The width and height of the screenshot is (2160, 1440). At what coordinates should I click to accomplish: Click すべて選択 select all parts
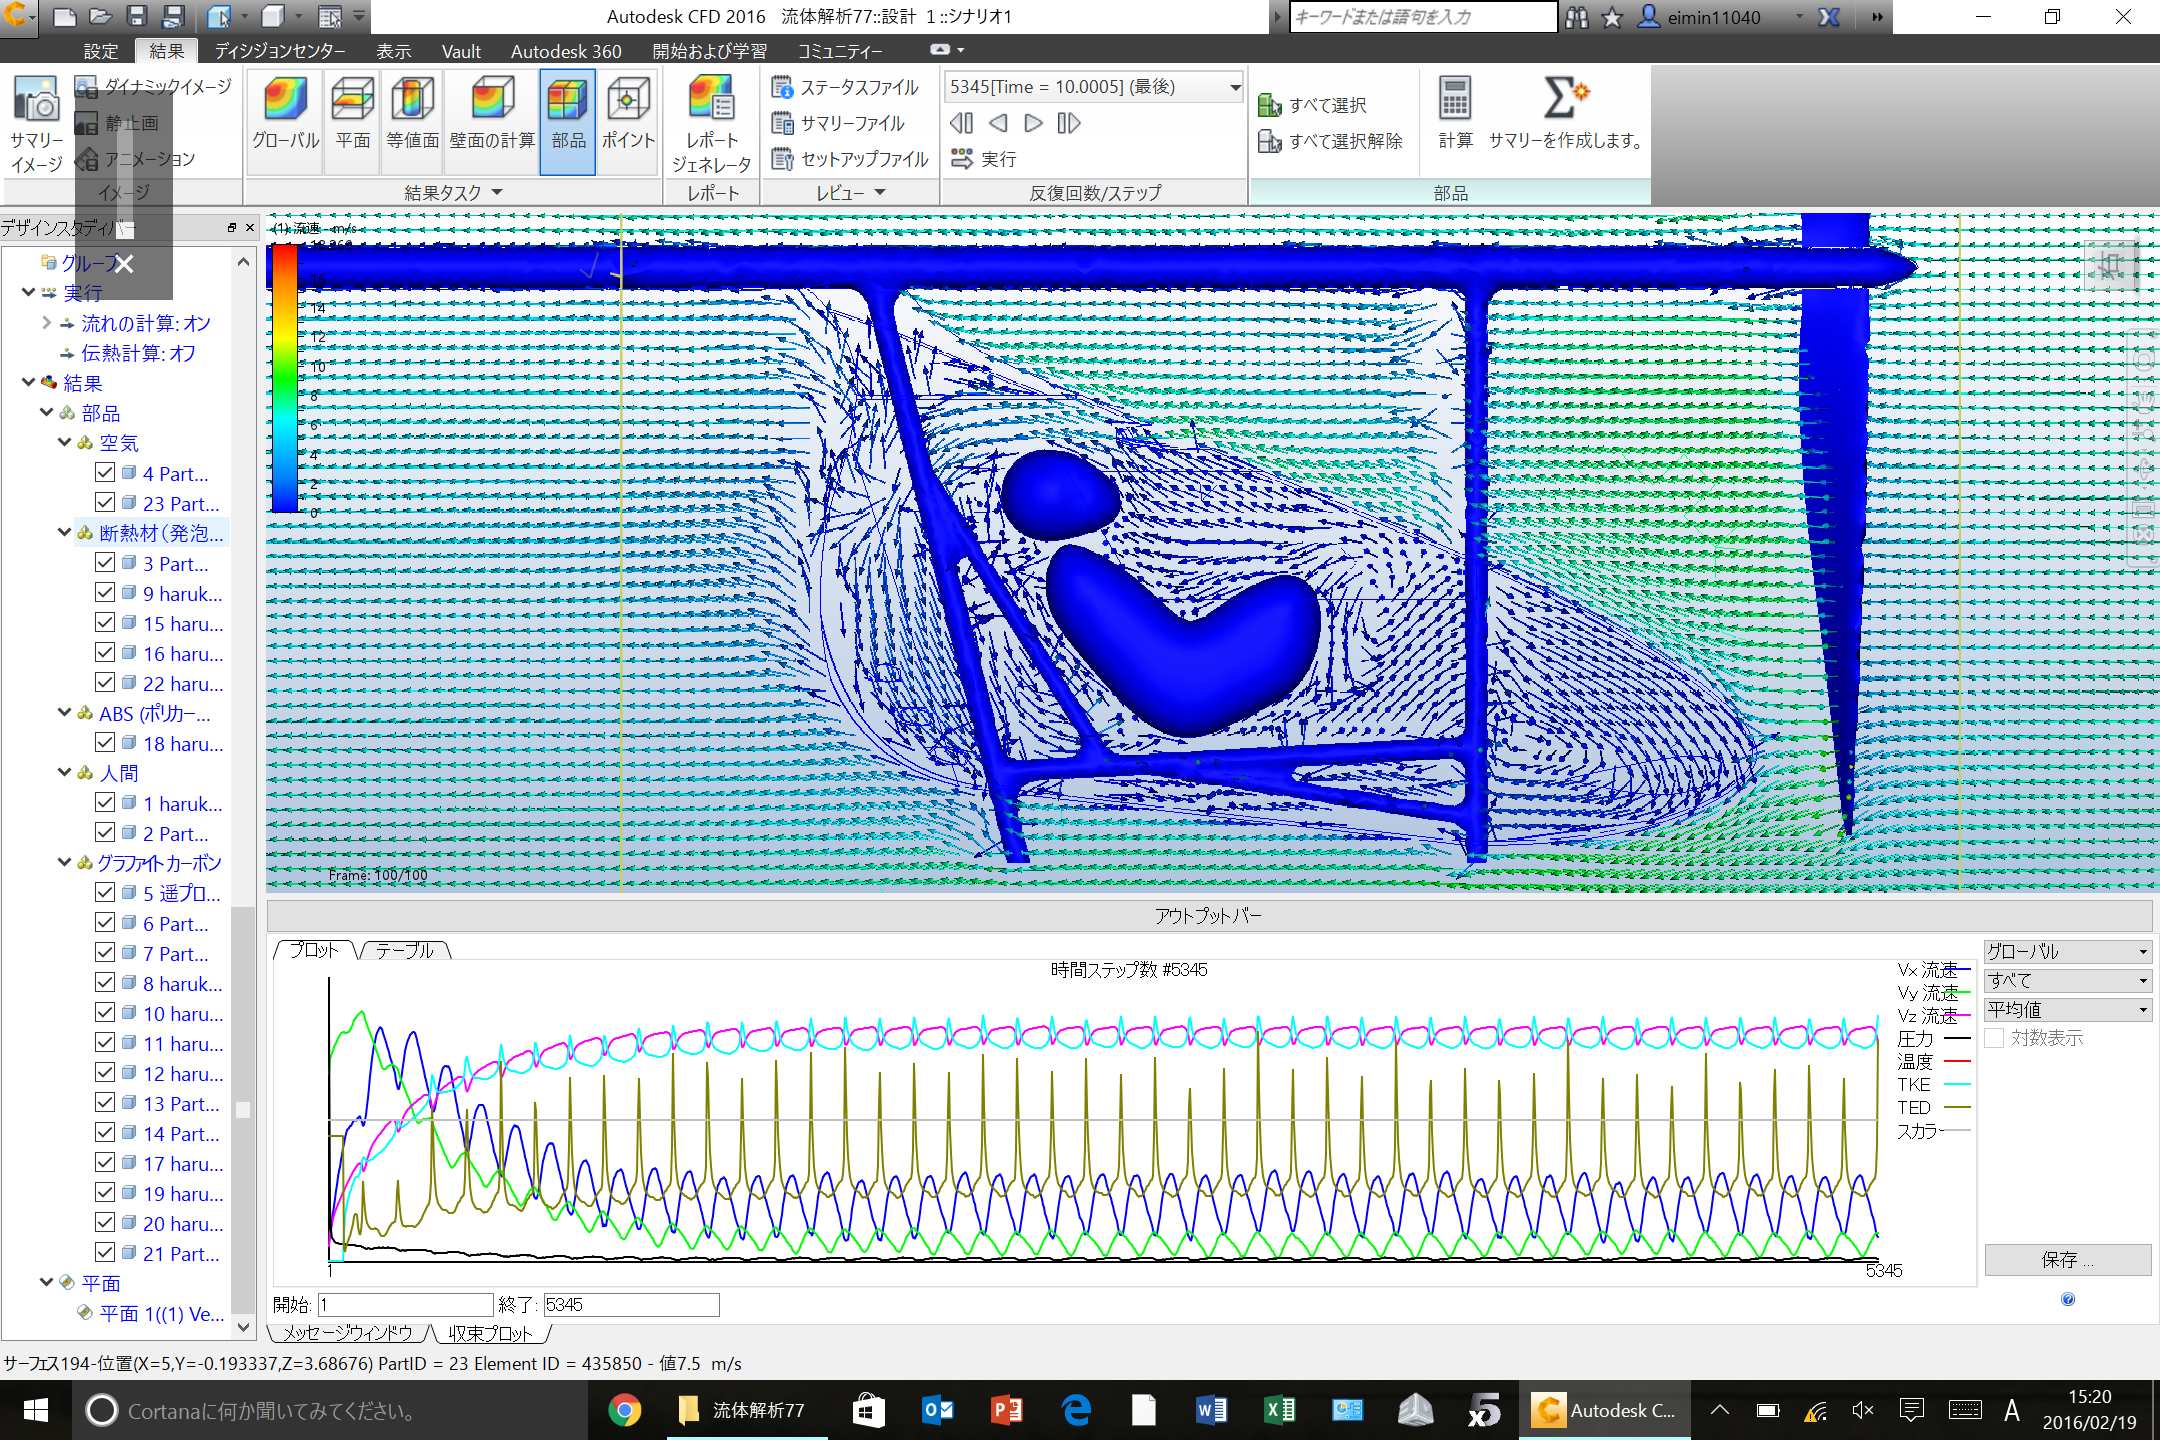coord(1311,105)
